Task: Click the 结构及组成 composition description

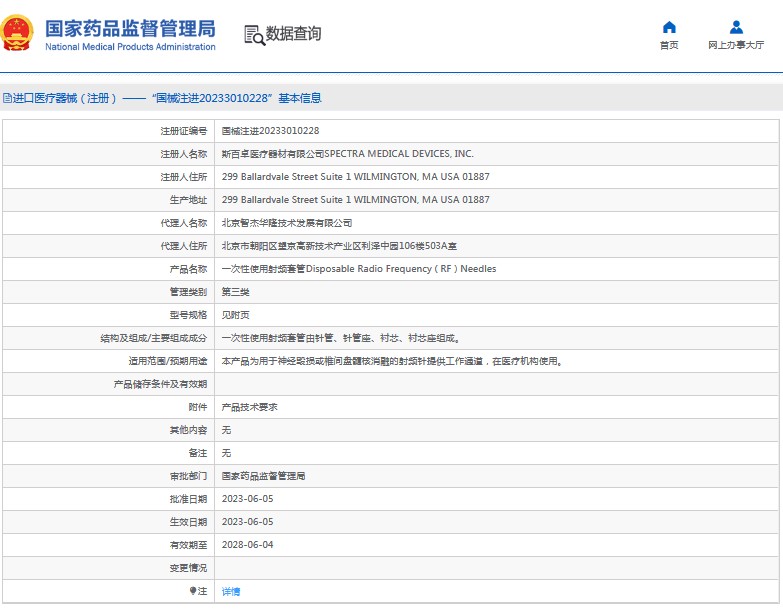Action: point(341,338)
